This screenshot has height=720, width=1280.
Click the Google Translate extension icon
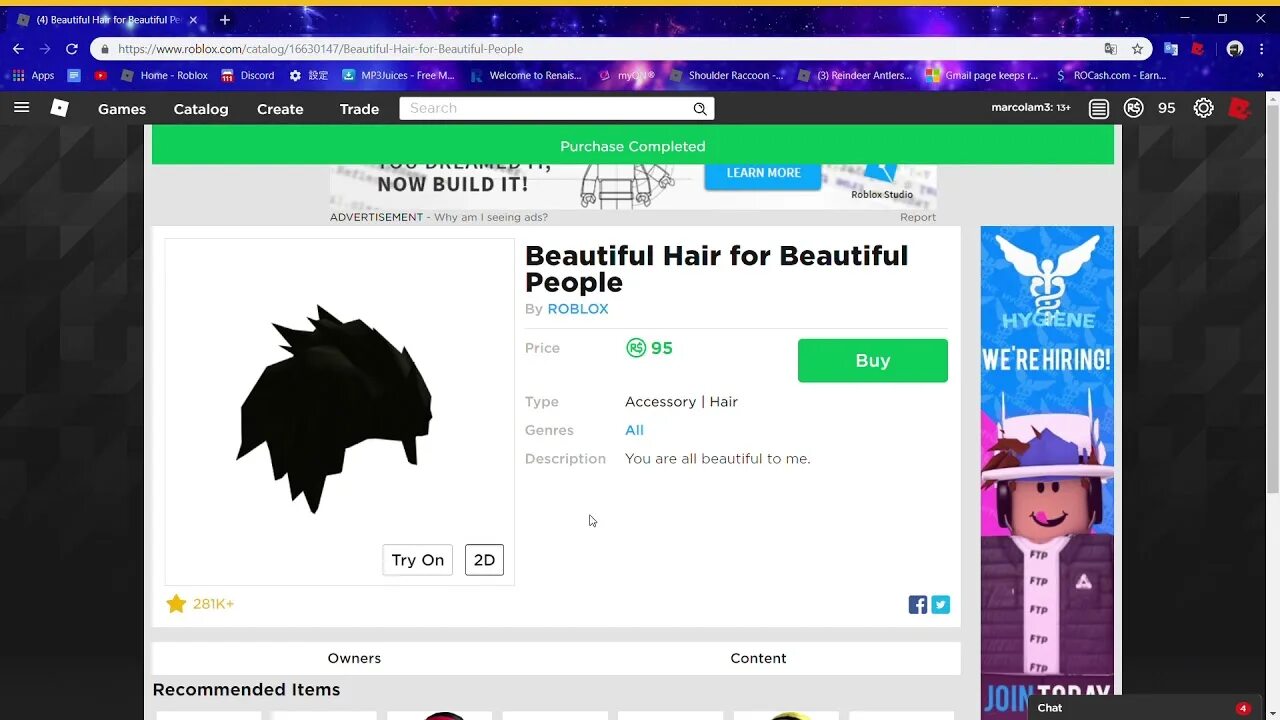pos(1171,49)
